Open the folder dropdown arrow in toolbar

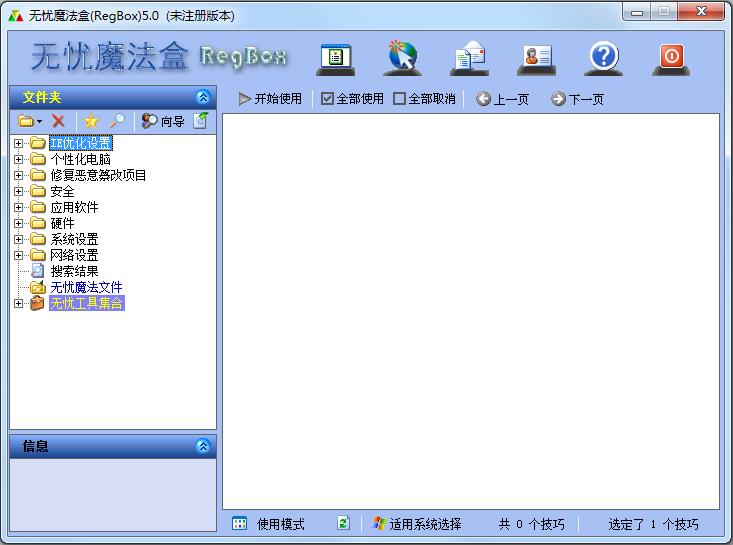point(40,122)
